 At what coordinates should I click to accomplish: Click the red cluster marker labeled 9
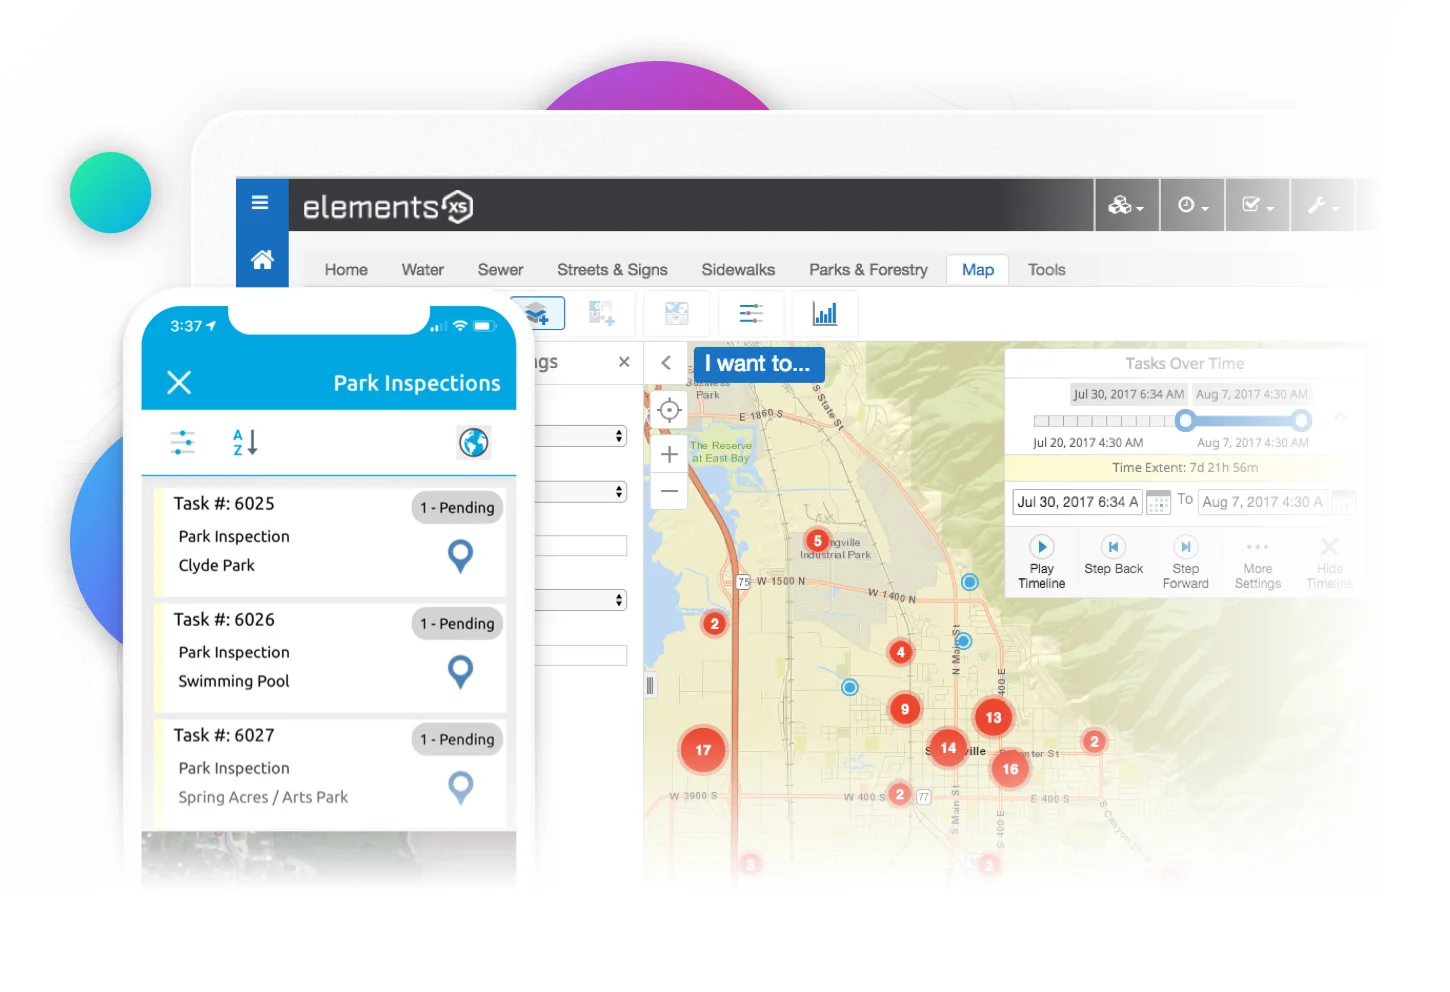(905, 709)
